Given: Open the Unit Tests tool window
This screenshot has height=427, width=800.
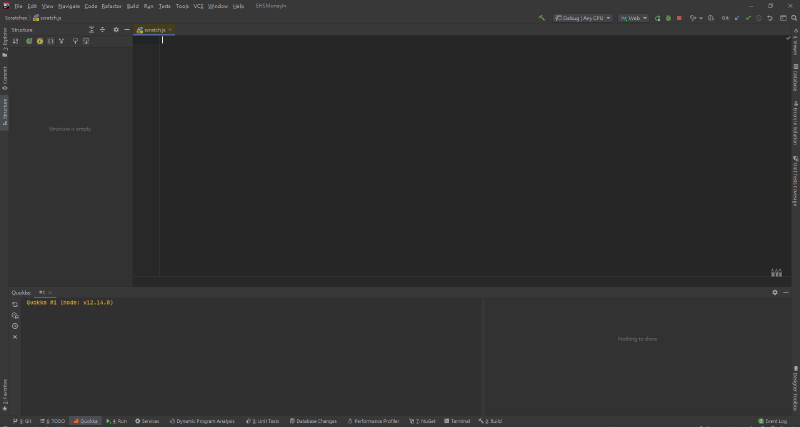Looking at the screenshot, I should click(264, 421).
